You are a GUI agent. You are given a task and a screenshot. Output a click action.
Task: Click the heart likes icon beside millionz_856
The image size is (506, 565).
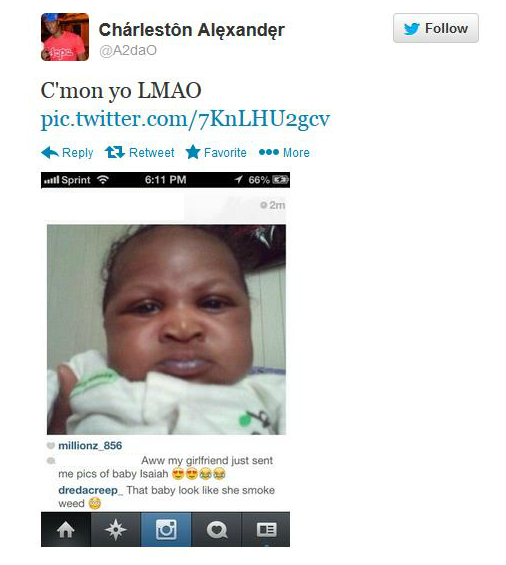(x=50, y=445)
